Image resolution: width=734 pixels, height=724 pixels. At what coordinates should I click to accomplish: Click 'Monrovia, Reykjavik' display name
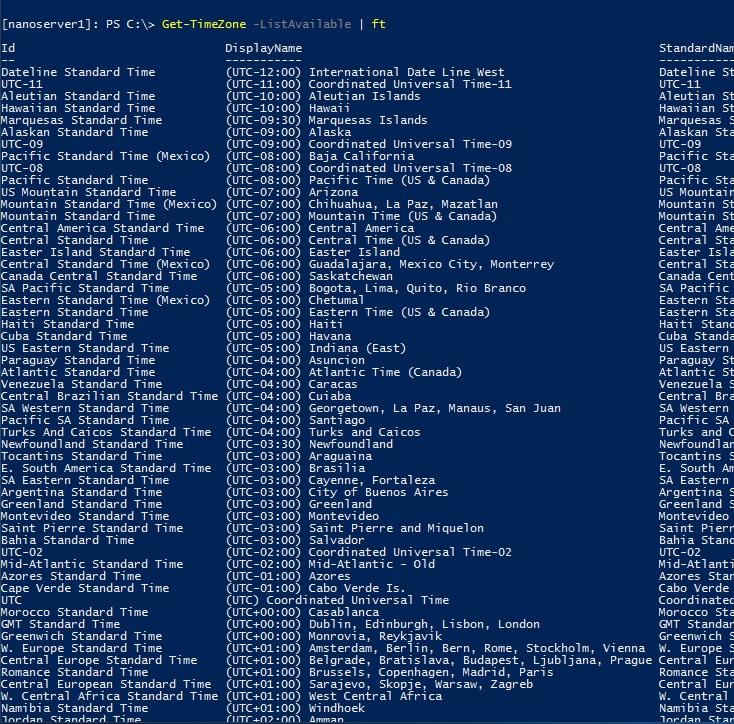(375, 636)
